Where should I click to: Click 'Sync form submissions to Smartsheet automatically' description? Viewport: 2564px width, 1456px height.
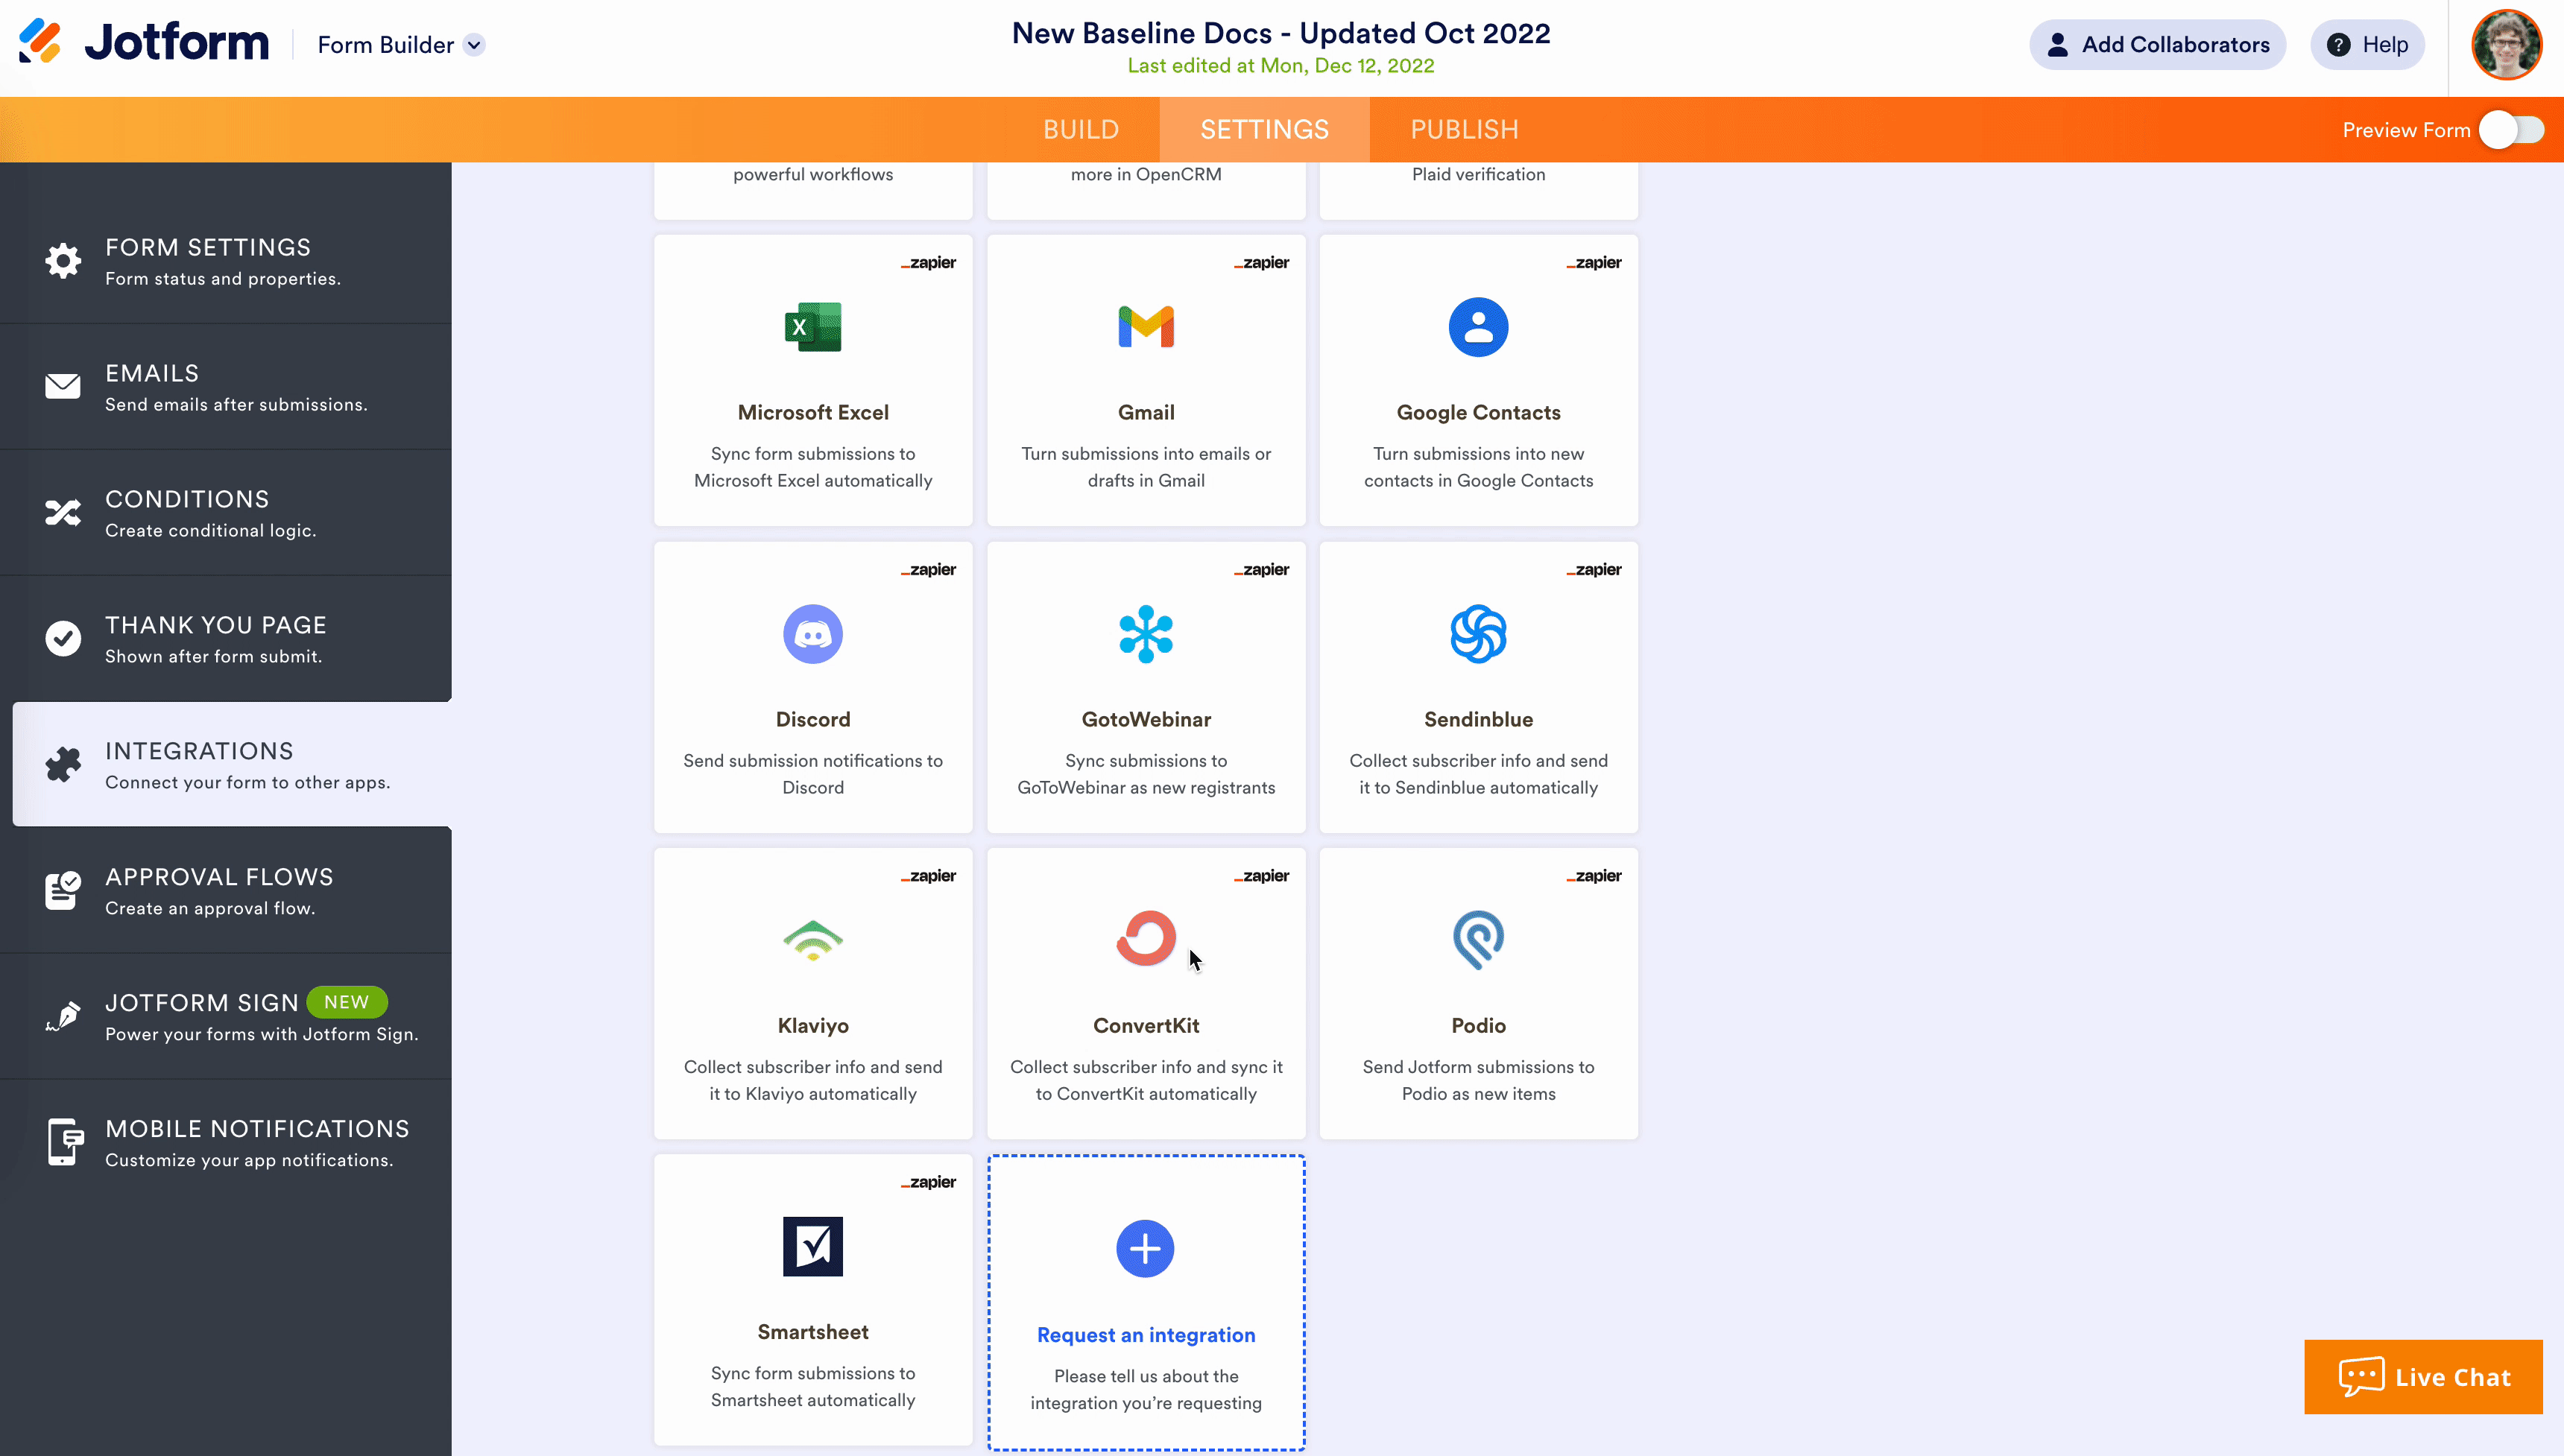[x=813, y=1387]
